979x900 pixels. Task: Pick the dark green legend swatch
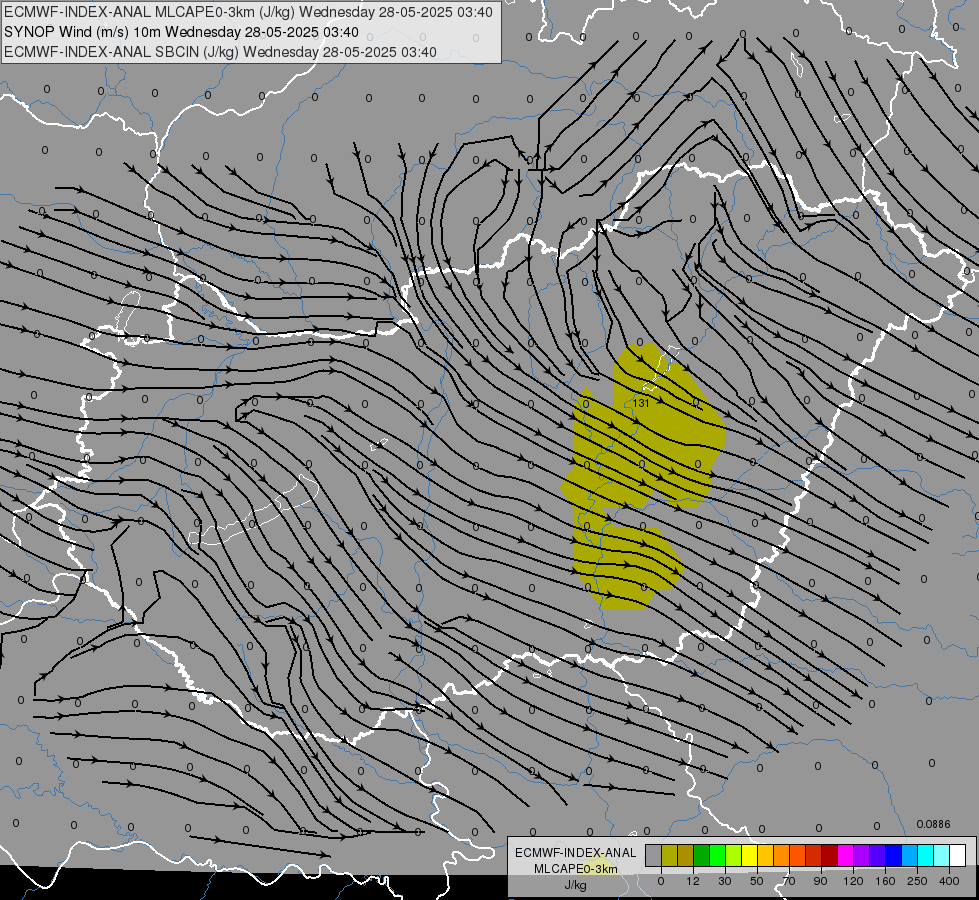(x=701, y=855)
